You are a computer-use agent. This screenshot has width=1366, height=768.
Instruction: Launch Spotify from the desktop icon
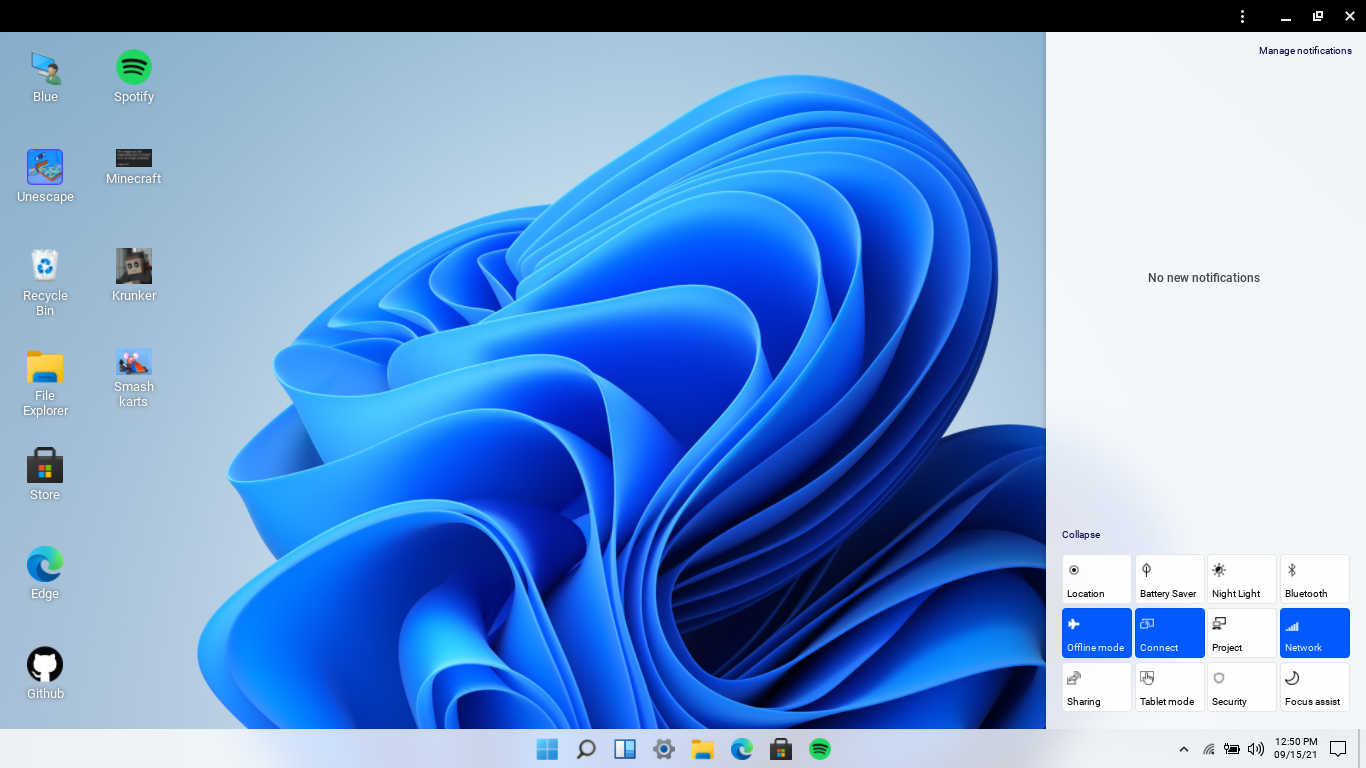[134, 77]
